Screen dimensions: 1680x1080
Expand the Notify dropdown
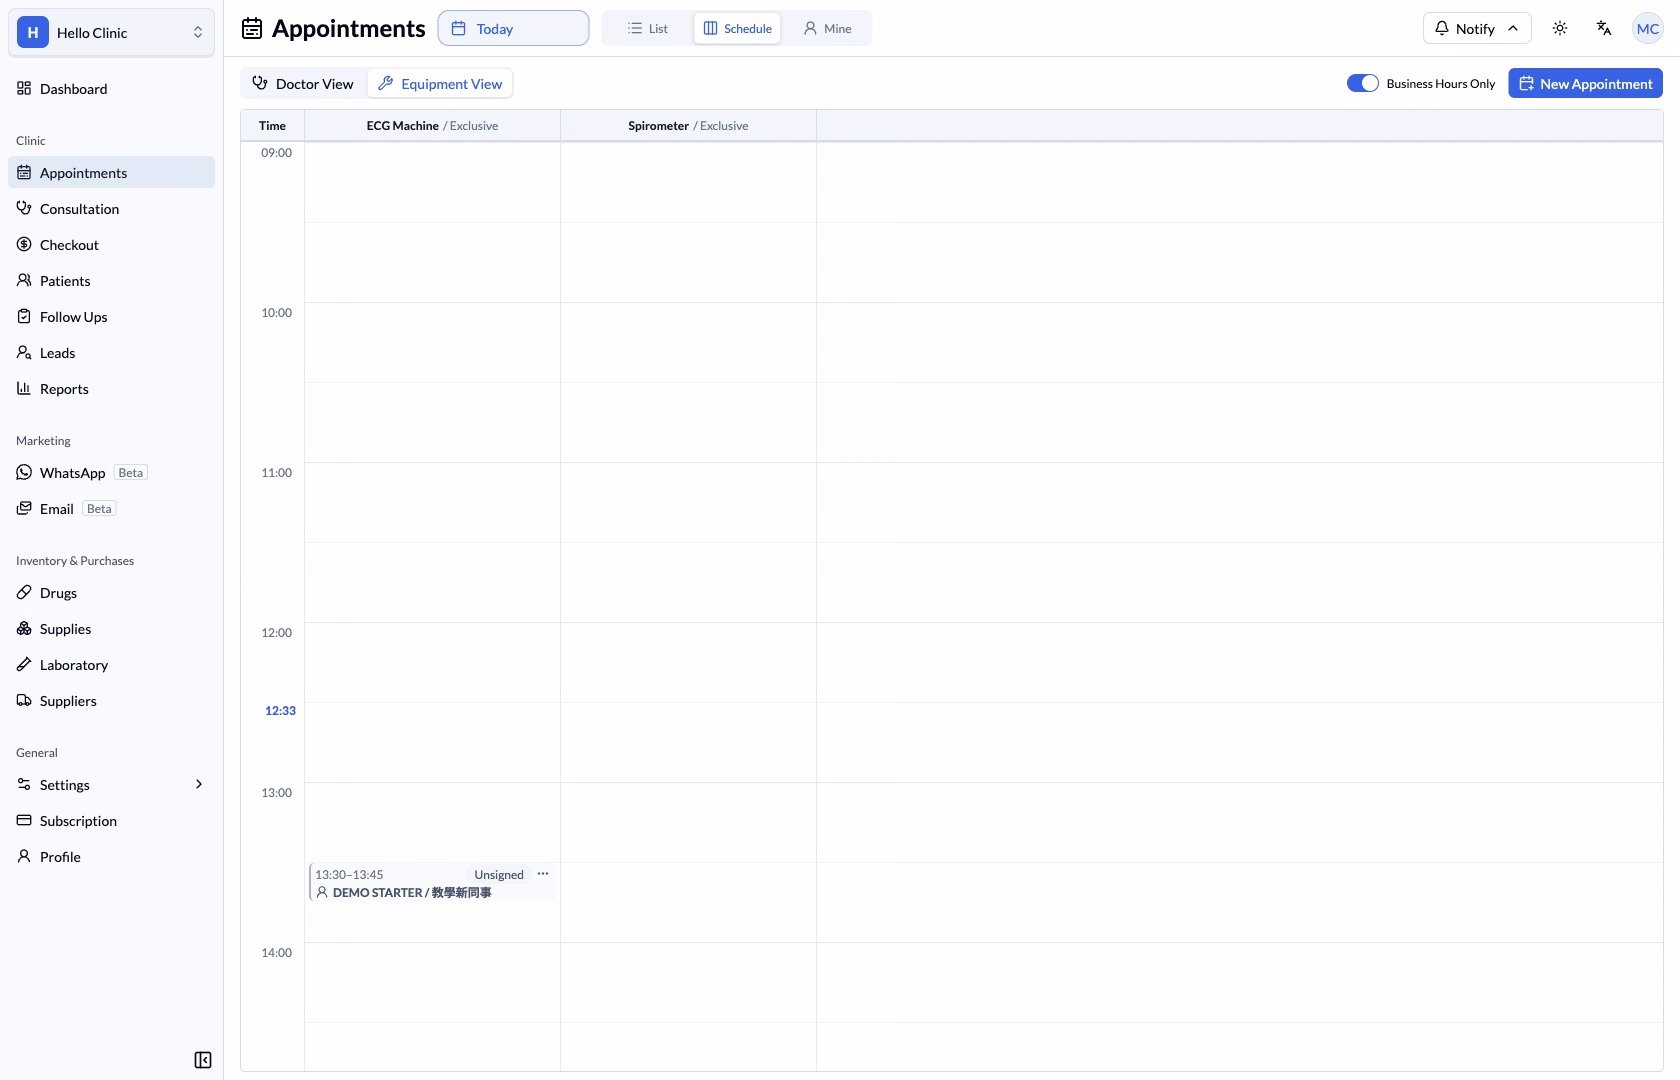pyautogui.click(x=1477, y=28)
